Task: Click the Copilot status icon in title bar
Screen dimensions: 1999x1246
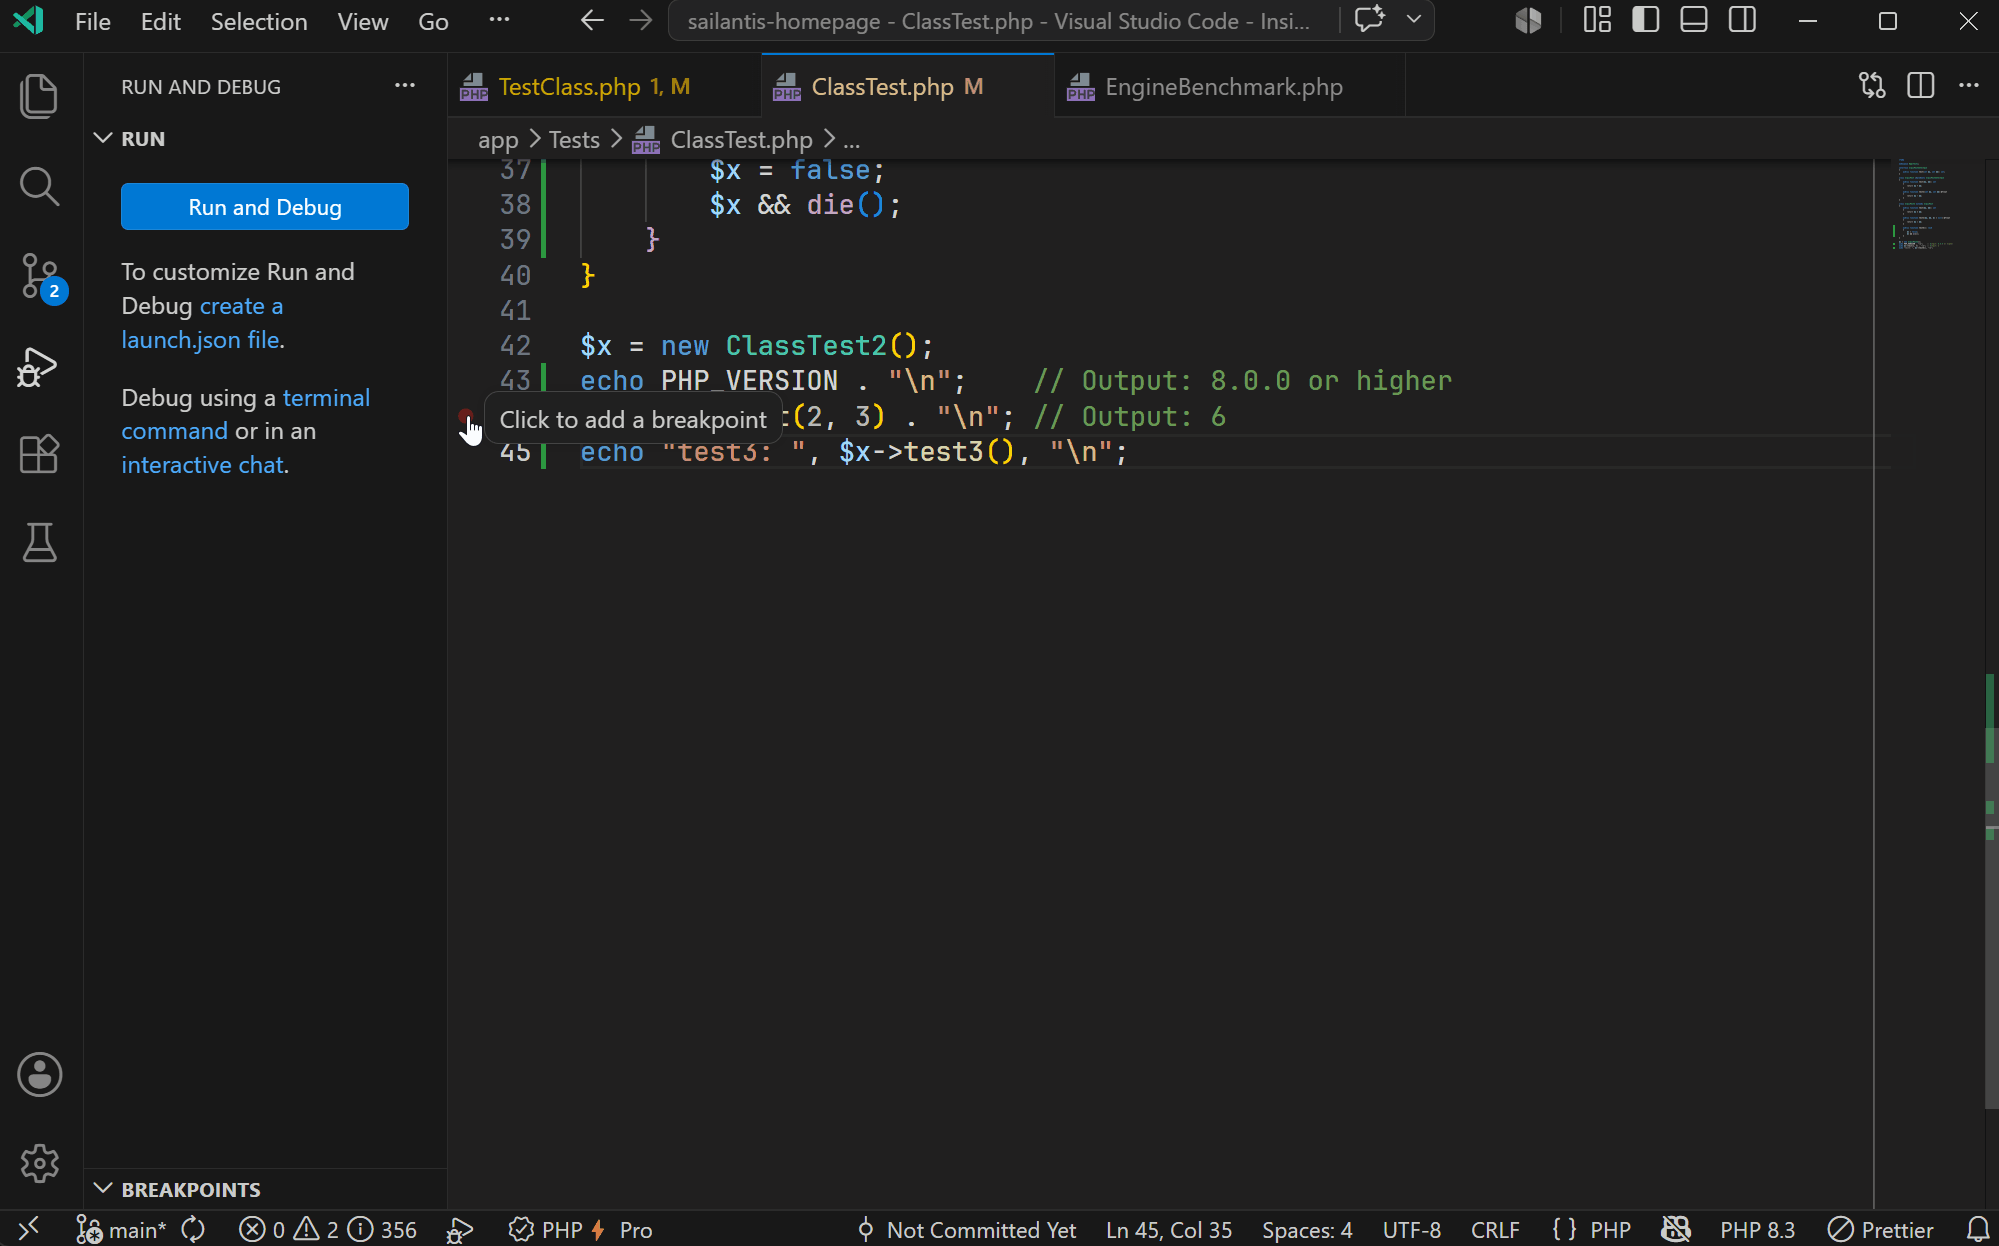Action: point(1528,21)
